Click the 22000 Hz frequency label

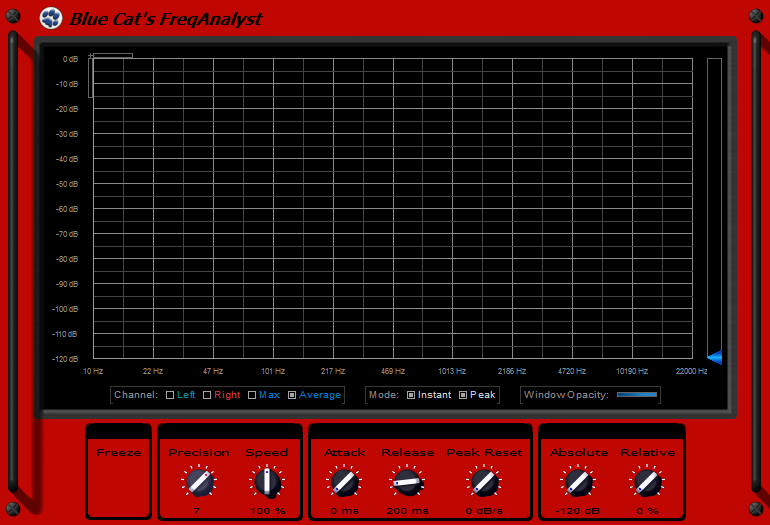pos(691,371)
